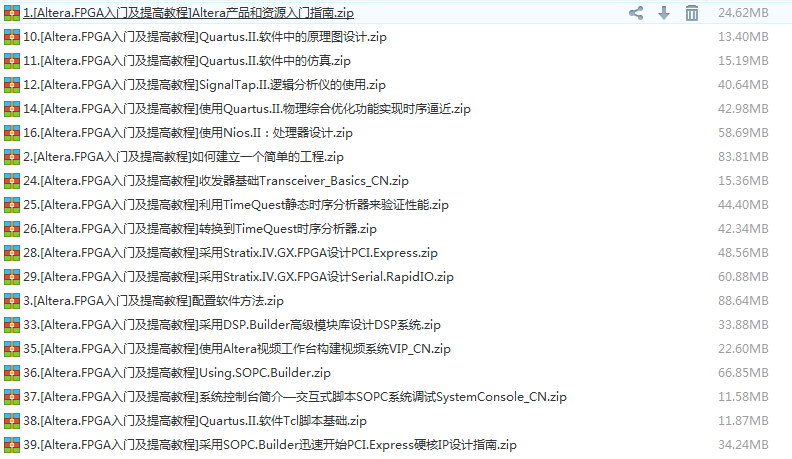Click the 15.19MB size value
The width and height of the screenshot is (792, 459).
(743, 61)
